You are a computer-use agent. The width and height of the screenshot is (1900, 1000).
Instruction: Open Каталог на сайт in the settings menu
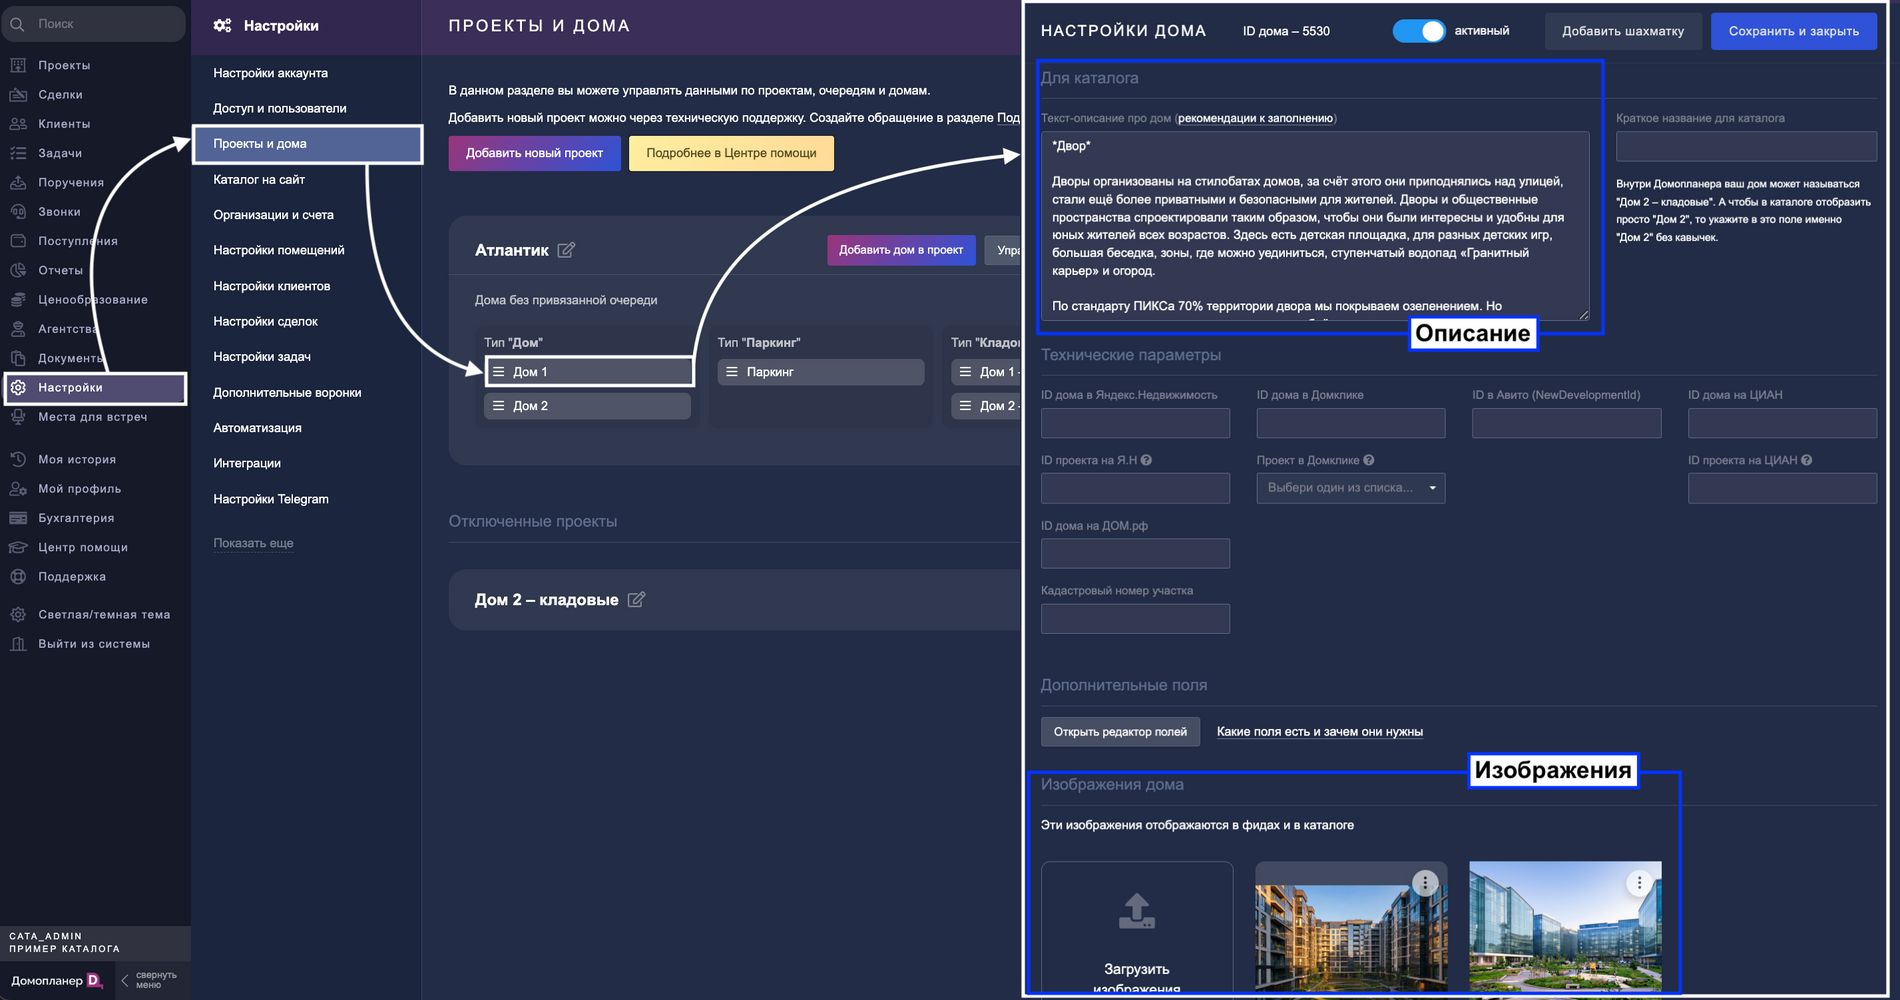coord(259,180)
